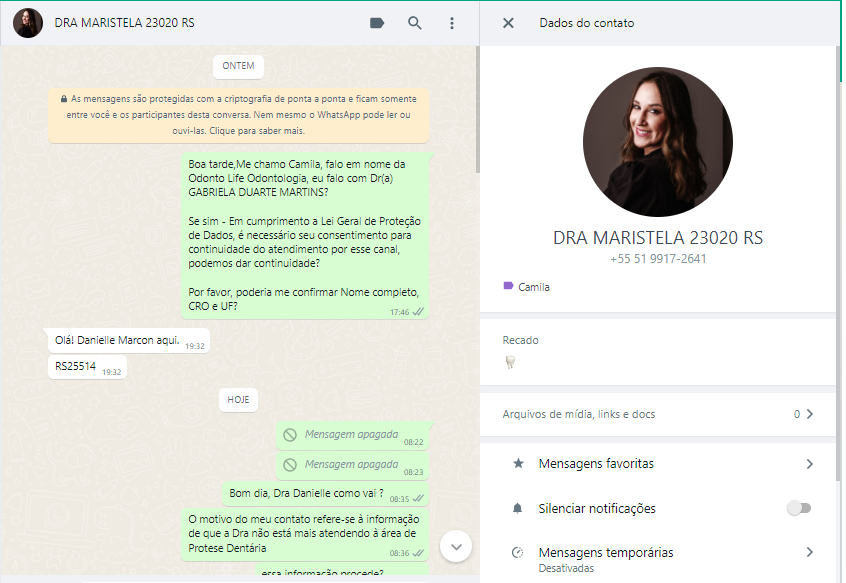The height and width of the screenshot is (583, 846).
Task: Click the encryption notice to learn more
Action: (238, 115)
